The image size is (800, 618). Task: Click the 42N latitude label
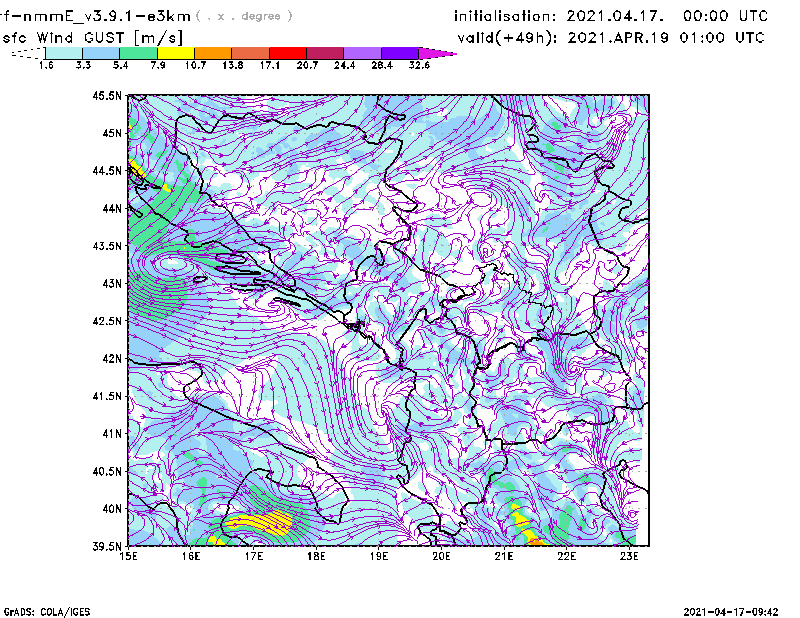tap(112, 359)
